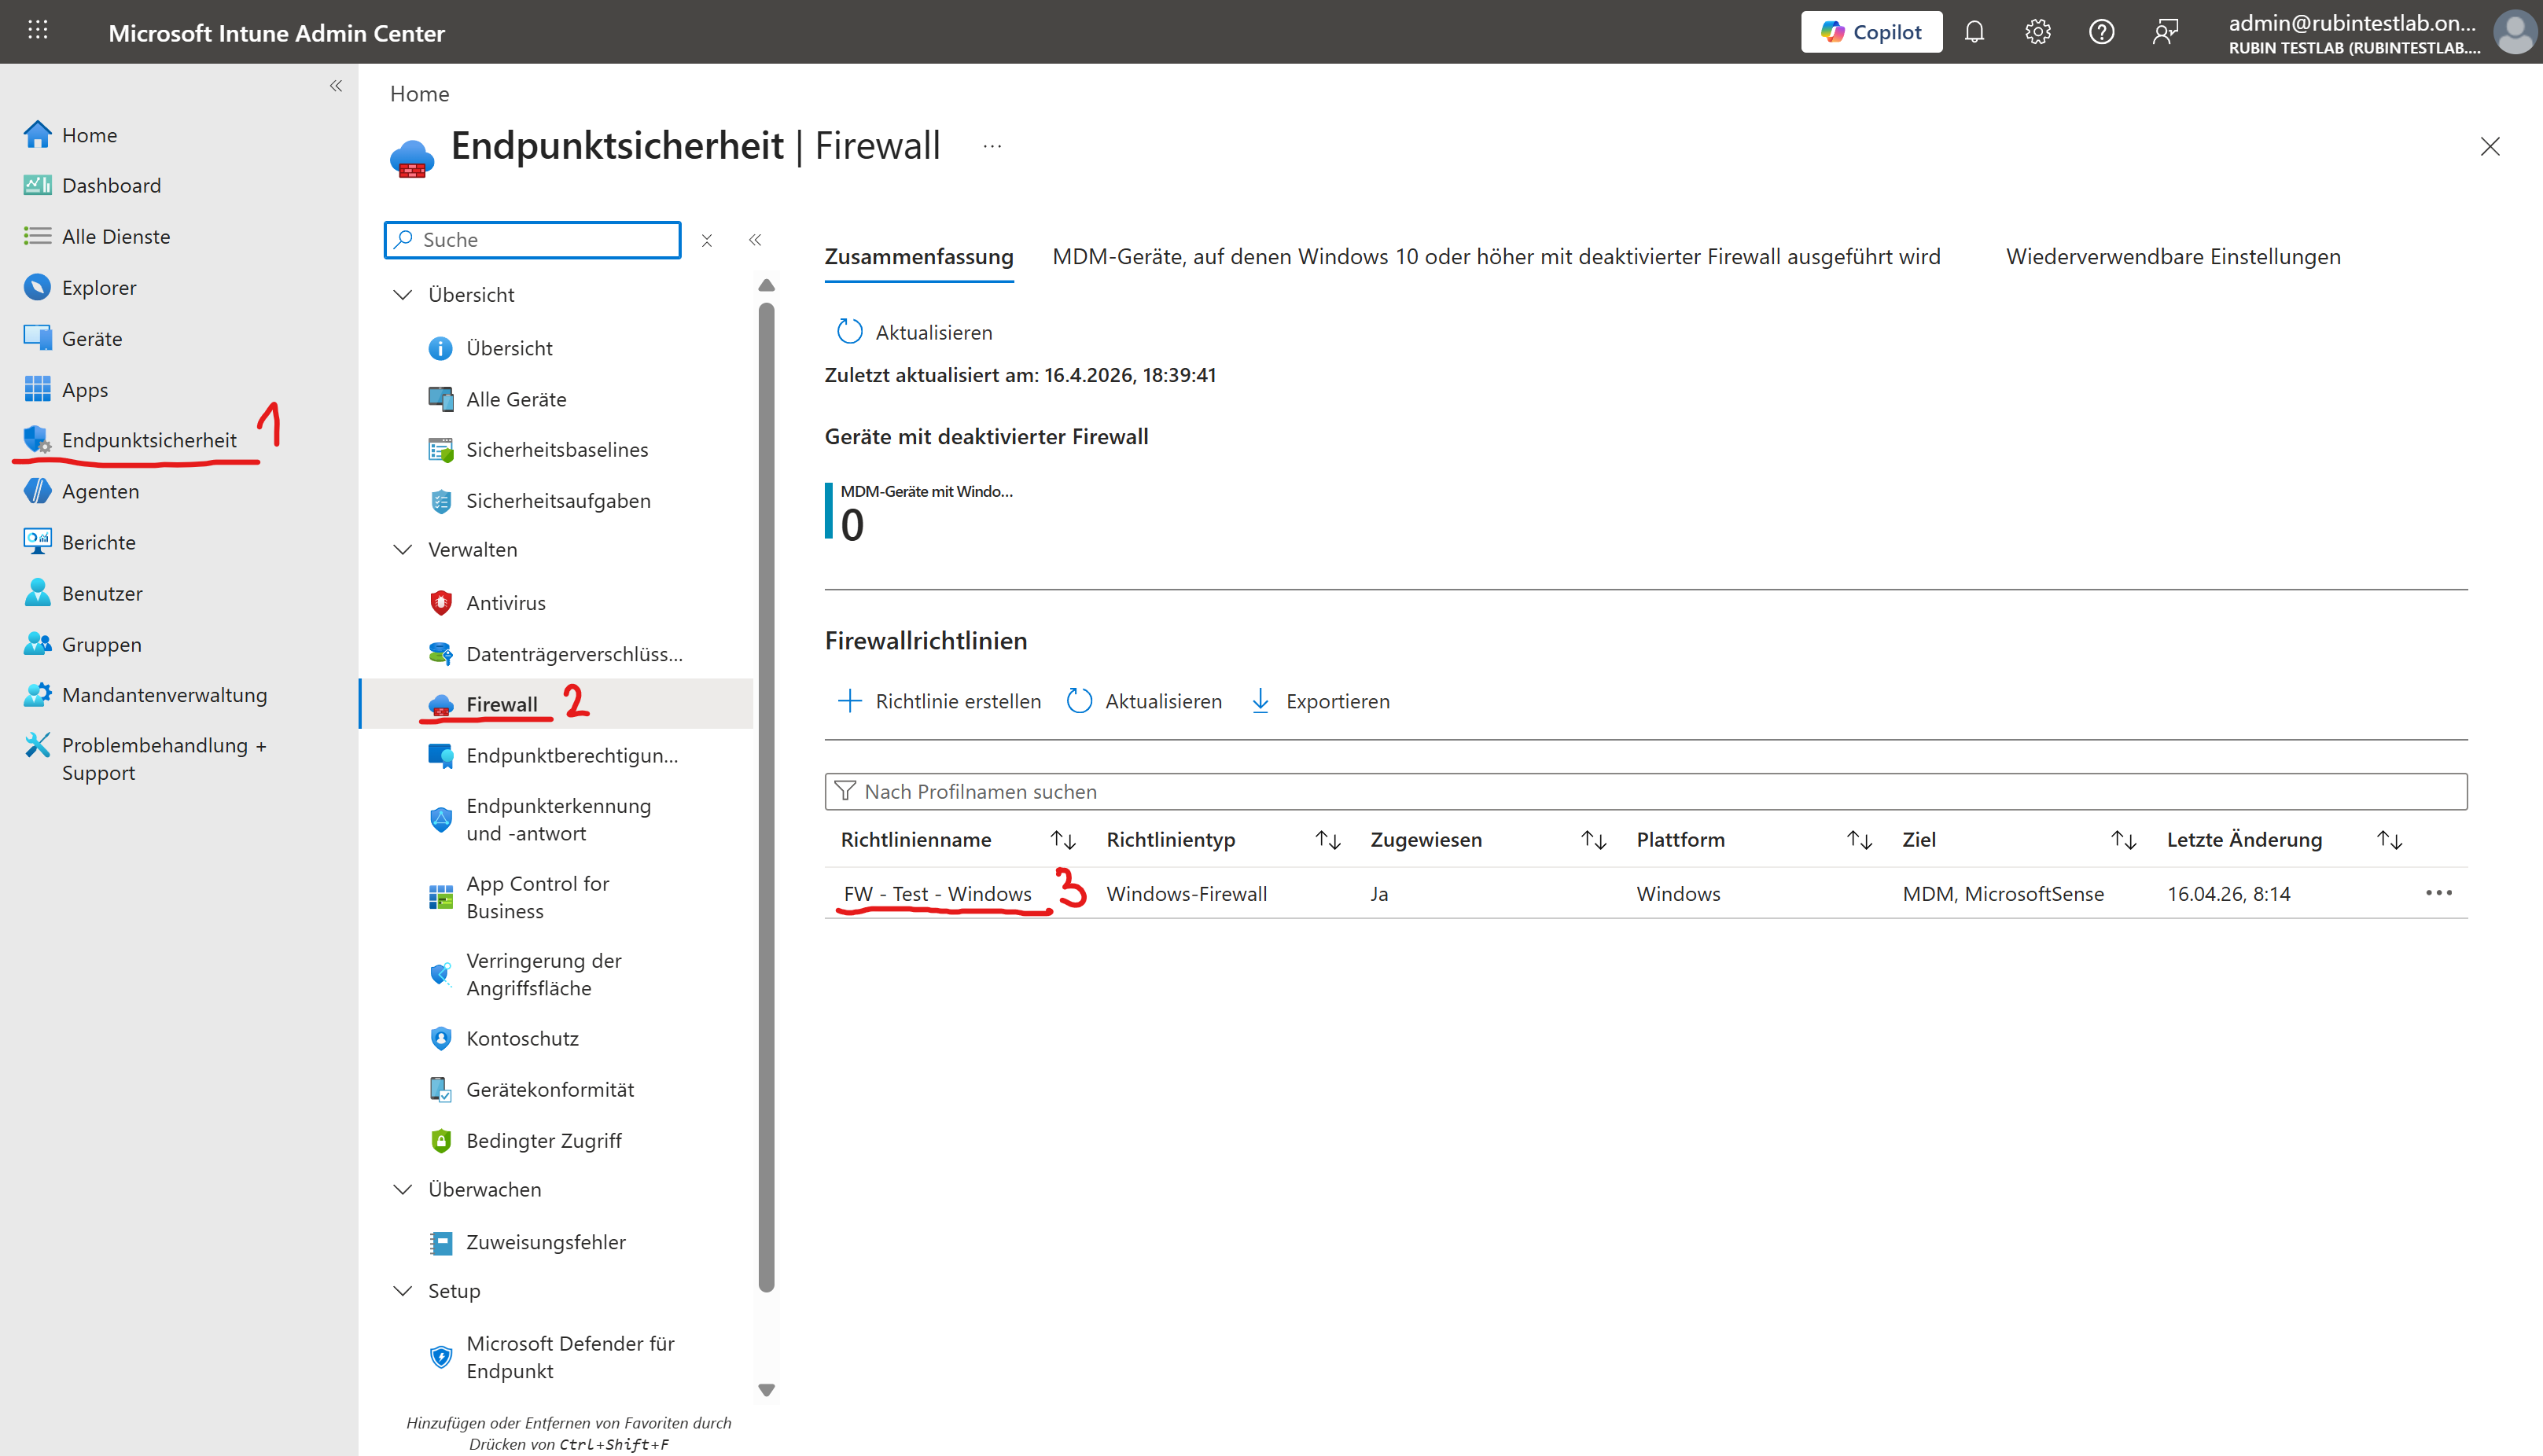Screen dimensions: 2543x1456
Task: Open the feedback icon in header
Action: tap(2165, 32)
